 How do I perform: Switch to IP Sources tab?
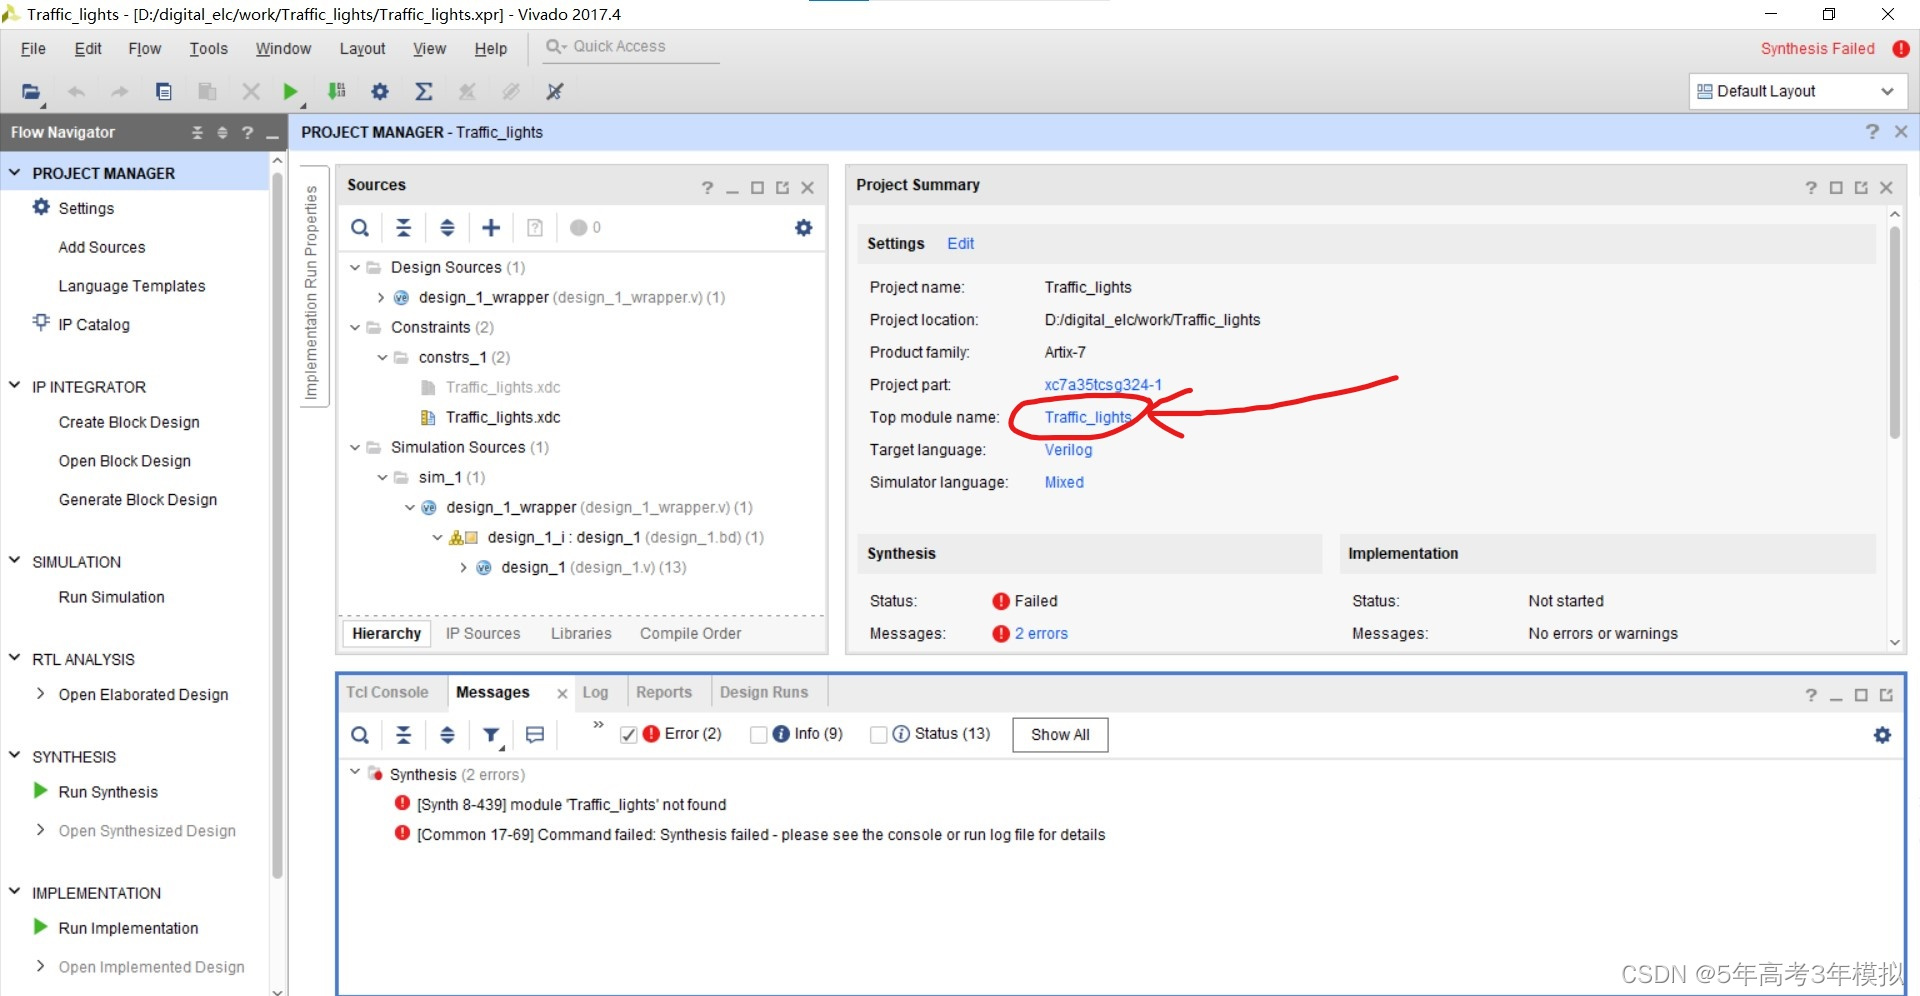pyautogui.click(x=483, y=633)
